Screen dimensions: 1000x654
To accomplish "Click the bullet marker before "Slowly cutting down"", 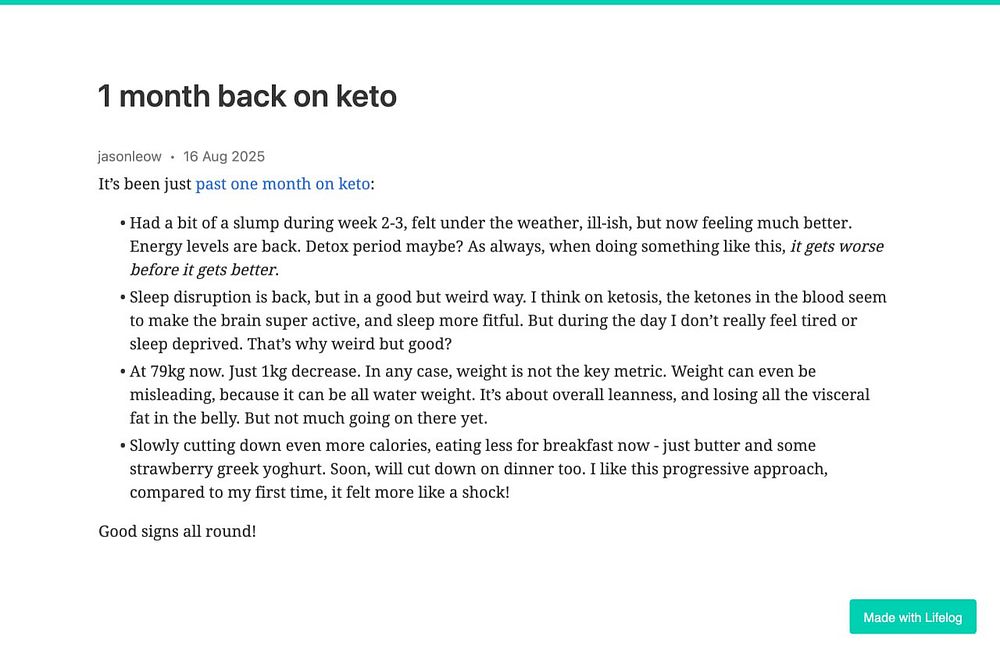I will [x=122, y=445].
